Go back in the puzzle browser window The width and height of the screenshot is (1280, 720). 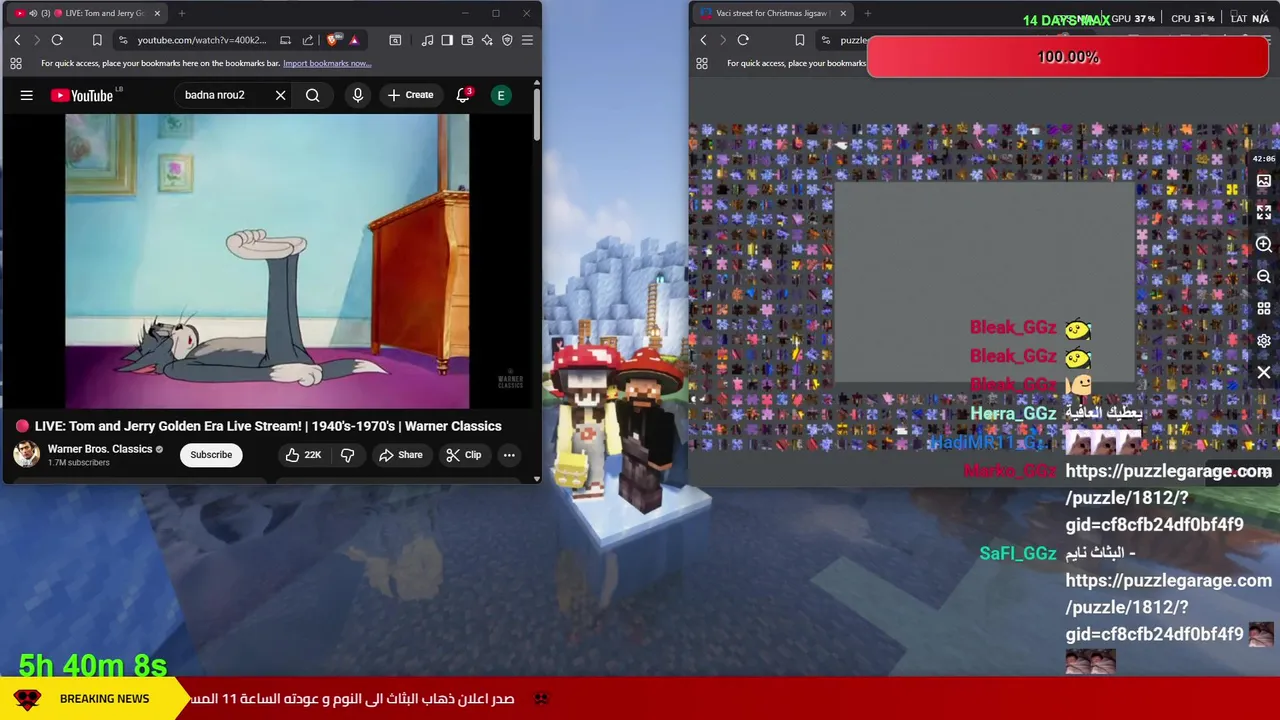point(703,40)
